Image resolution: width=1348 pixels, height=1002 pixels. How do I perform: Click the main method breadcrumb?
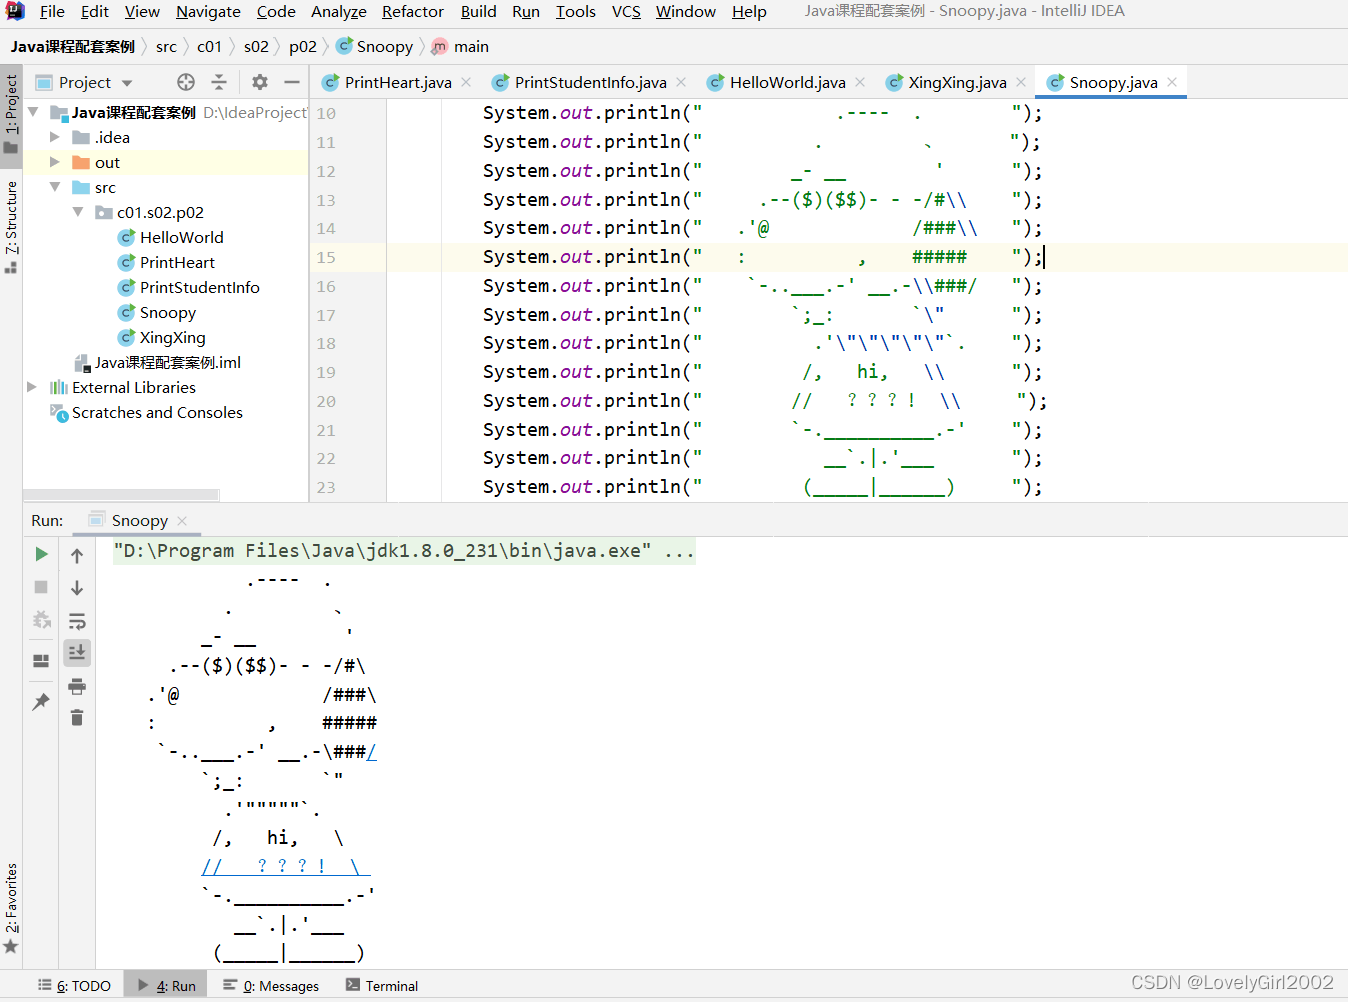tap(461, 46)
